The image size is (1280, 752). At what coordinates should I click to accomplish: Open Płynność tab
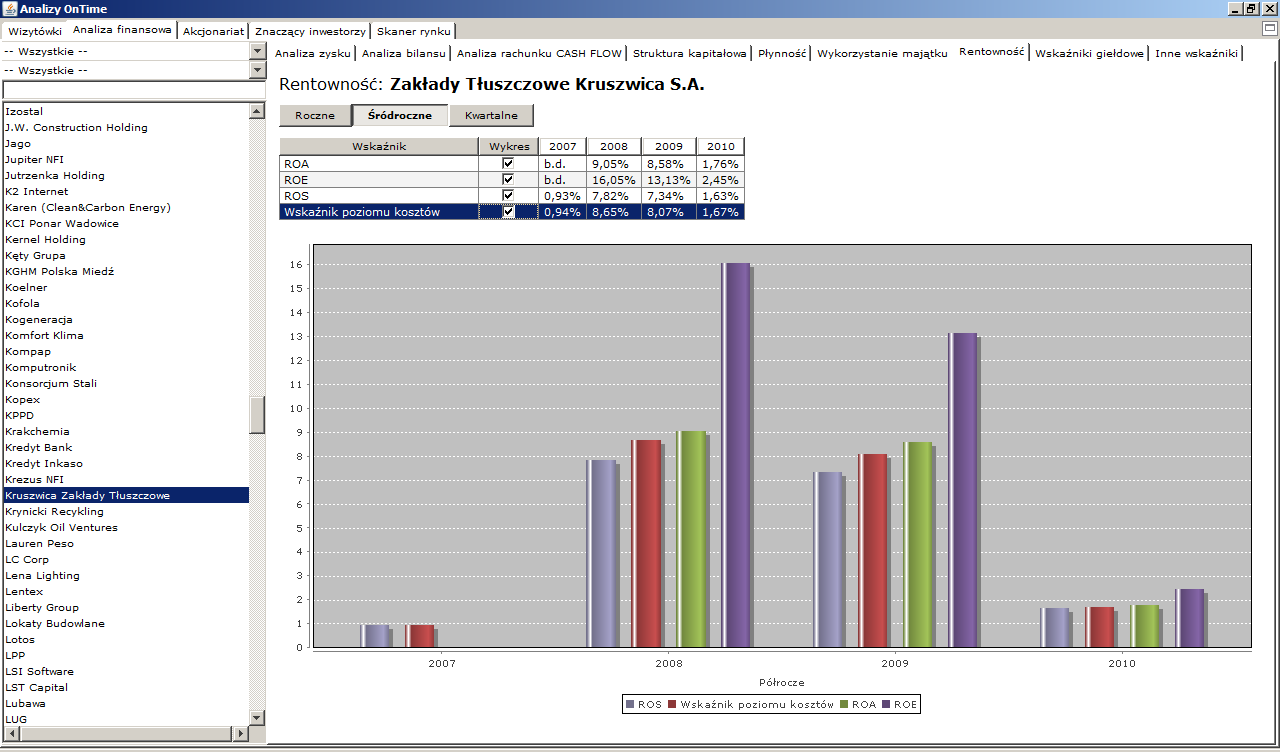[x=782, y=53]
